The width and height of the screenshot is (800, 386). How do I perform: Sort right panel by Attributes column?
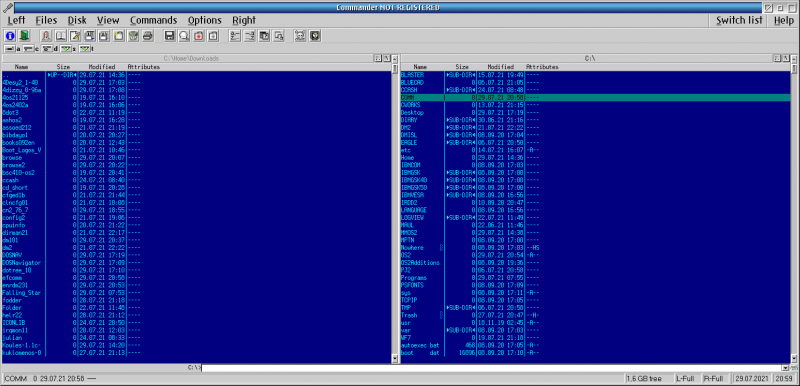(542, 67)
